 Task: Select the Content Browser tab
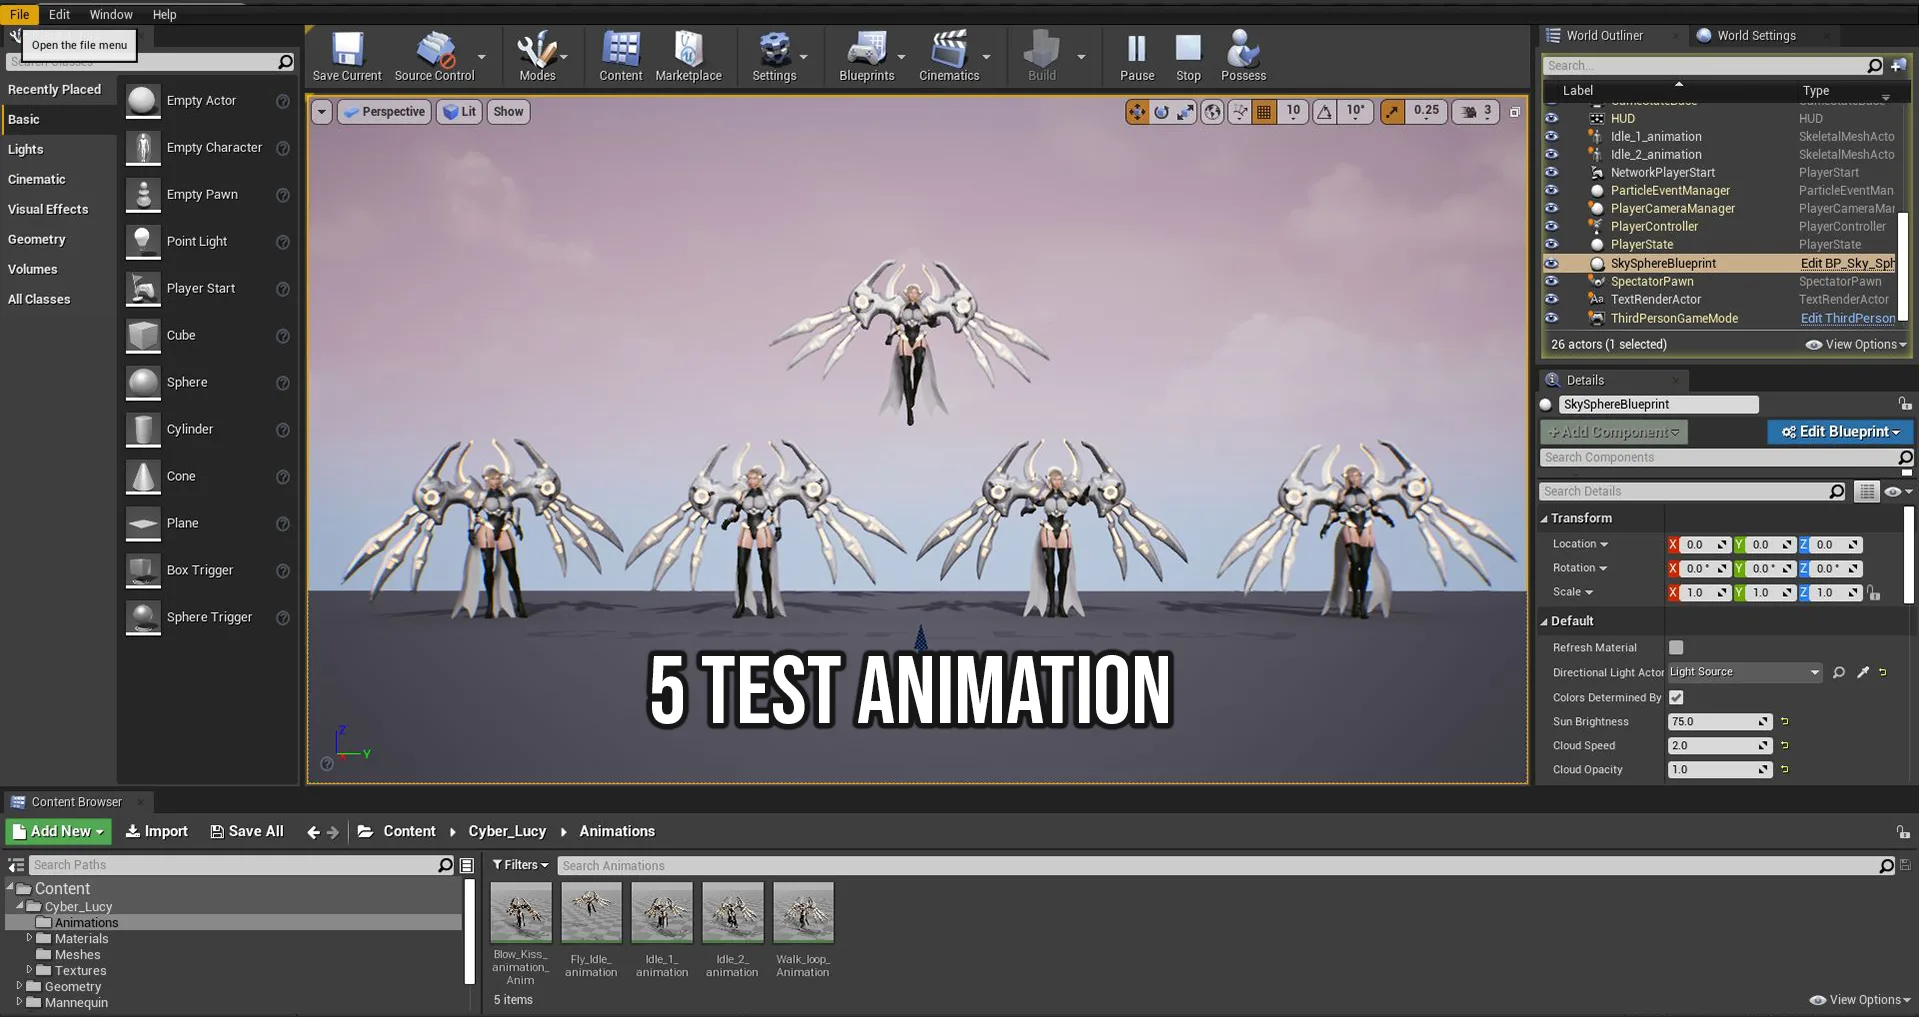pos(76,802)
